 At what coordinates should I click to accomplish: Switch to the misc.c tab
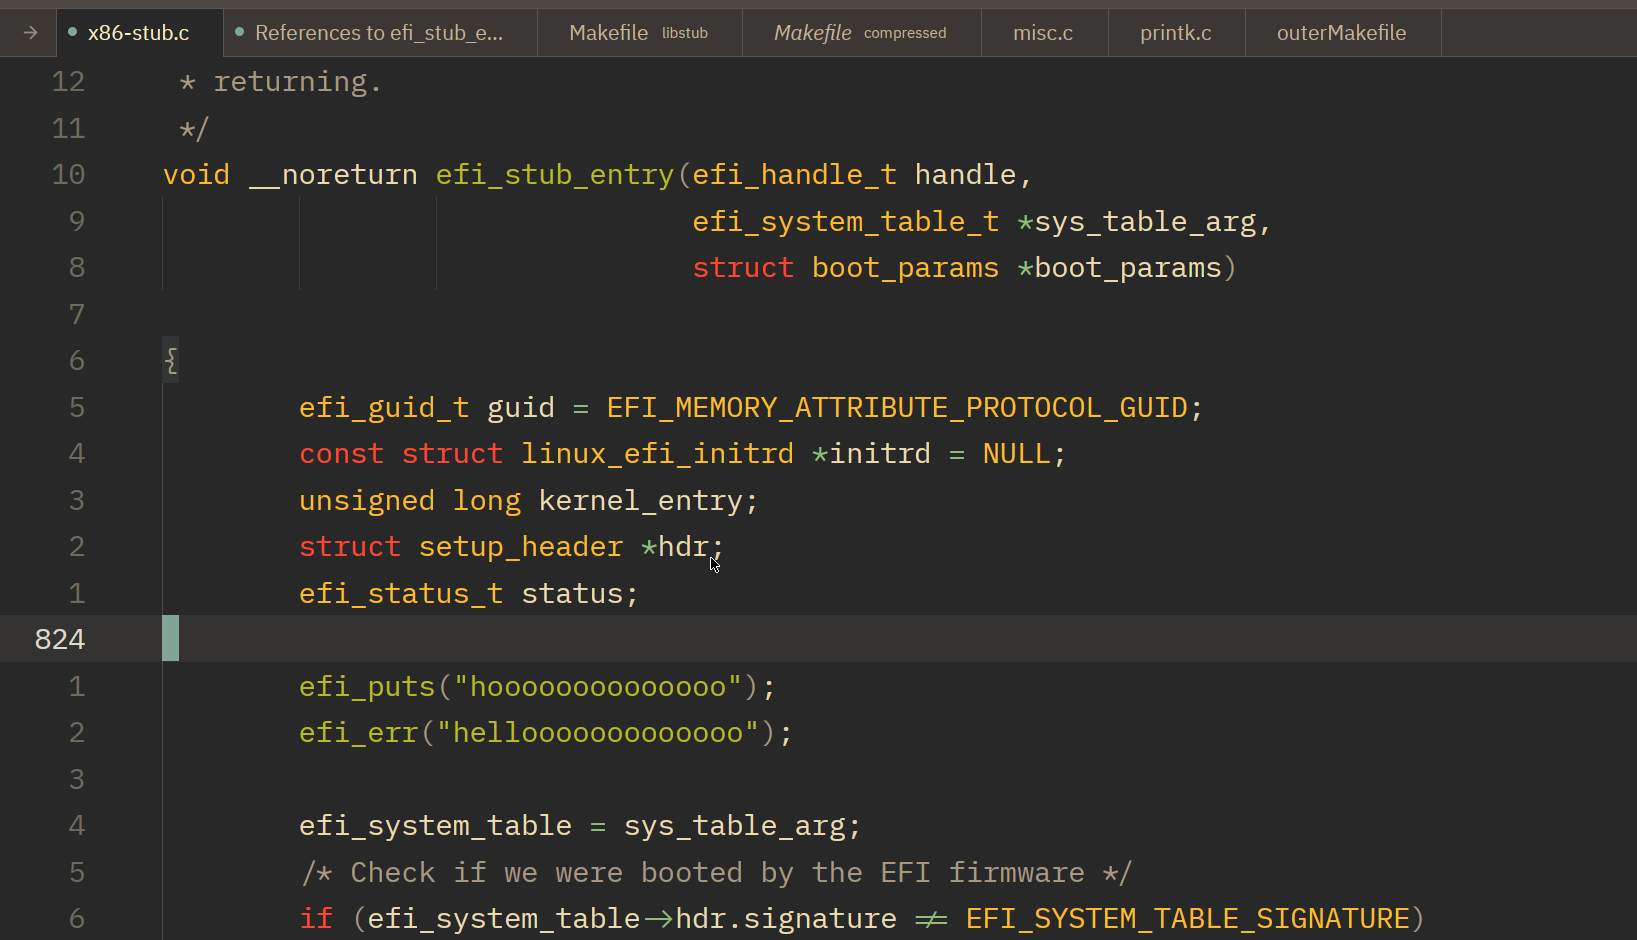click(1043, 33)
